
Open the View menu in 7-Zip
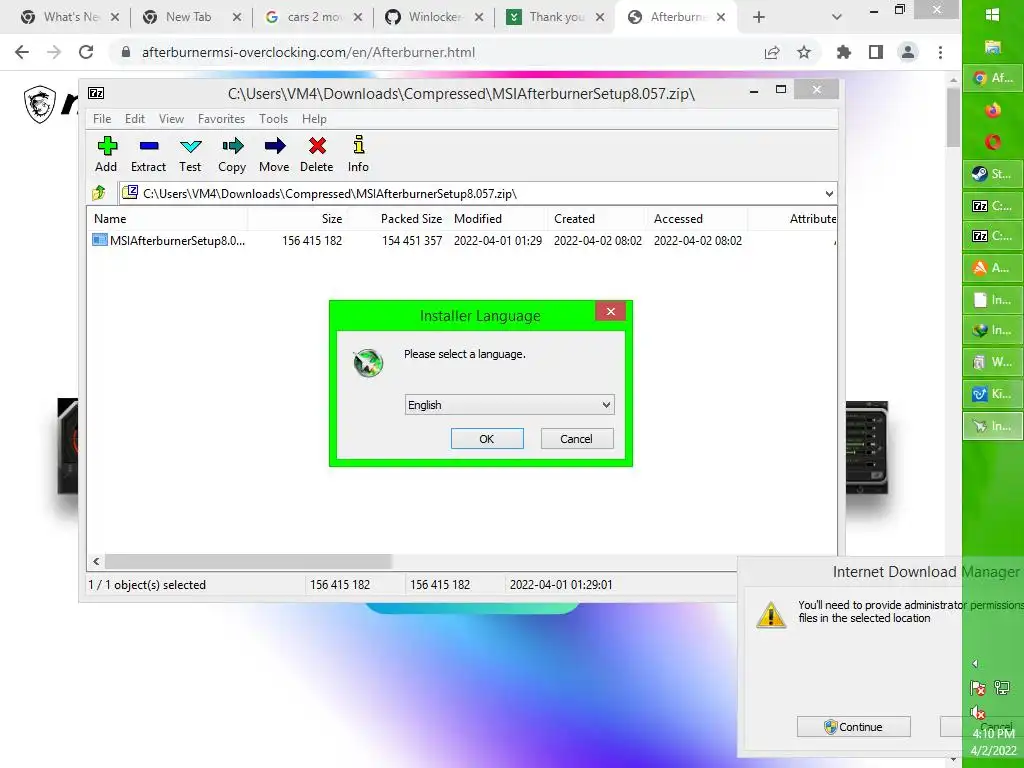pyautogui.click(x=171, y=119)
